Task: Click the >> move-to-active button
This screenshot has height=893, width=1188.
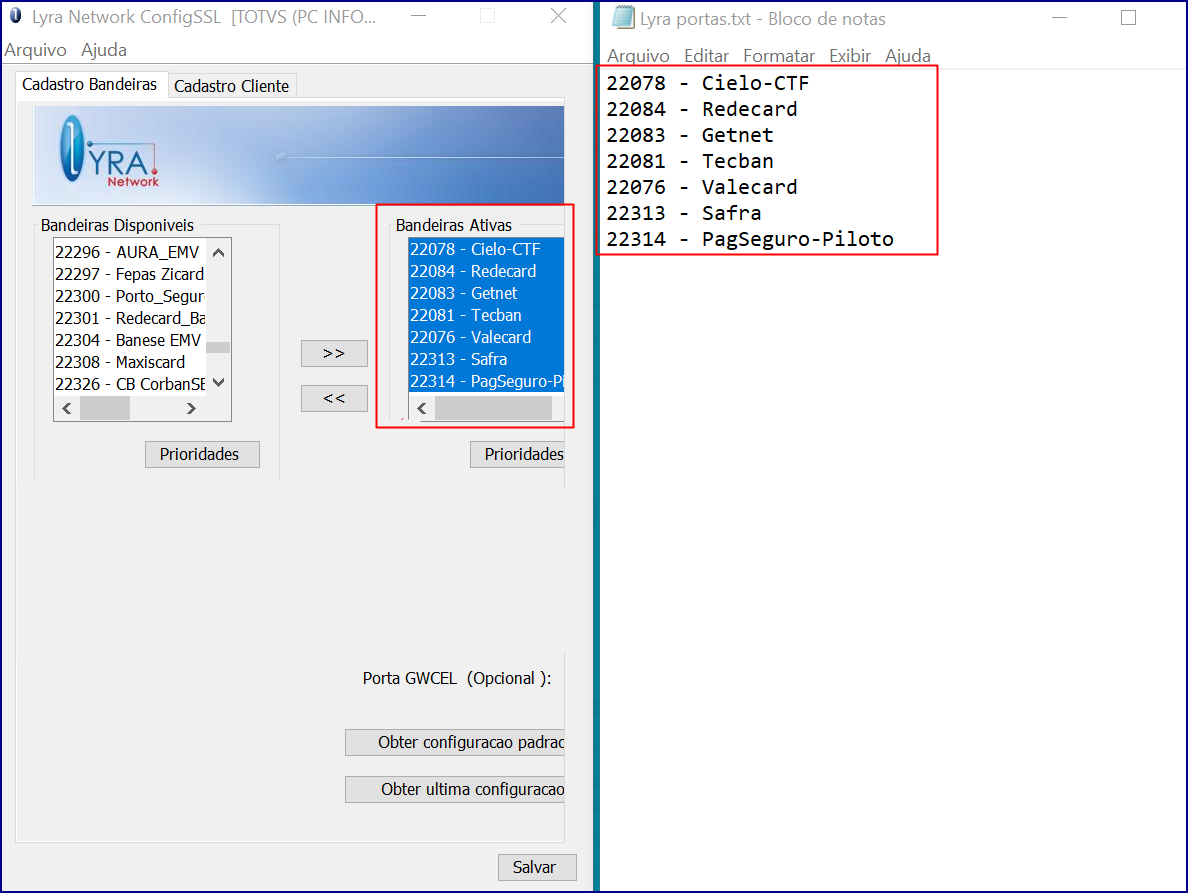Action: tap(334, 354)
